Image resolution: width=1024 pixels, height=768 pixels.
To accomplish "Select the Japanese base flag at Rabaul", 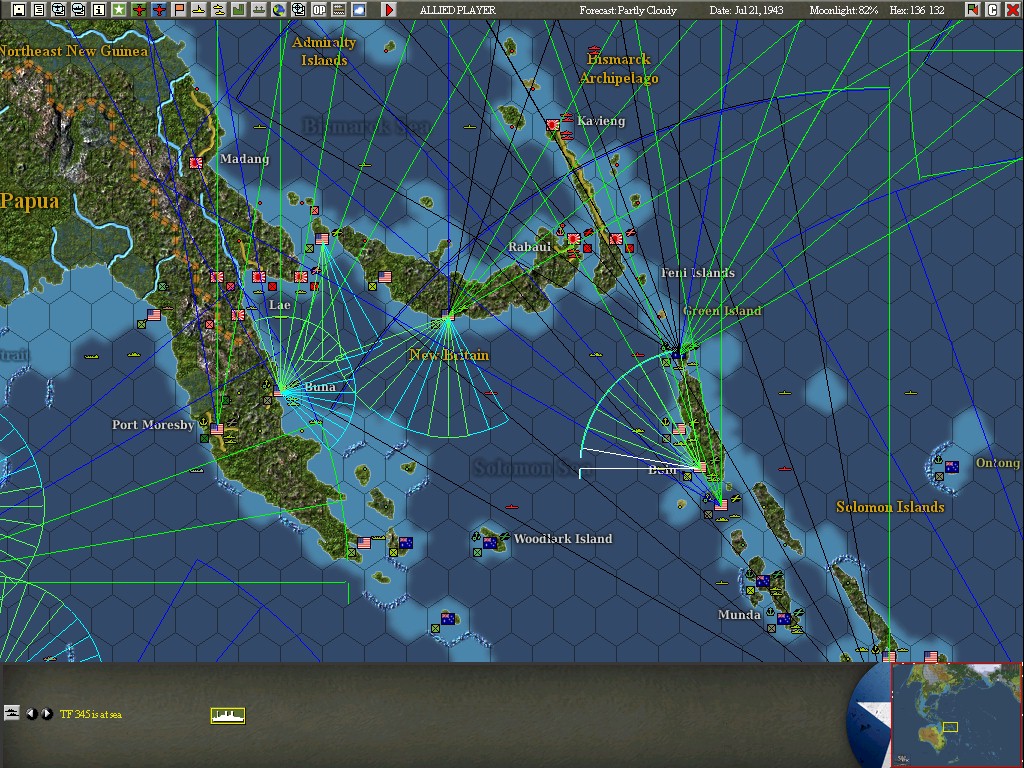I will click(573, 239).
